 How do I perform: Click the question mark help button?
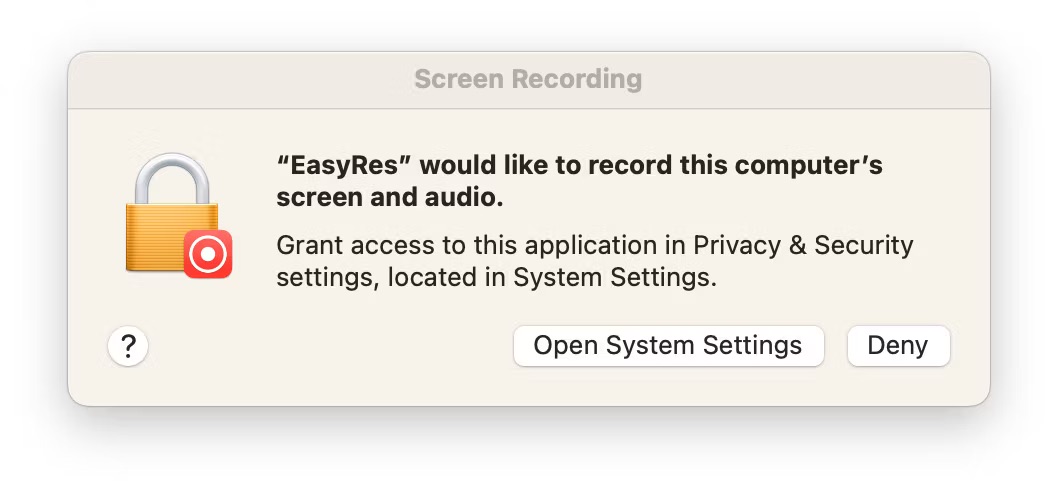click(x=128, y=347)
